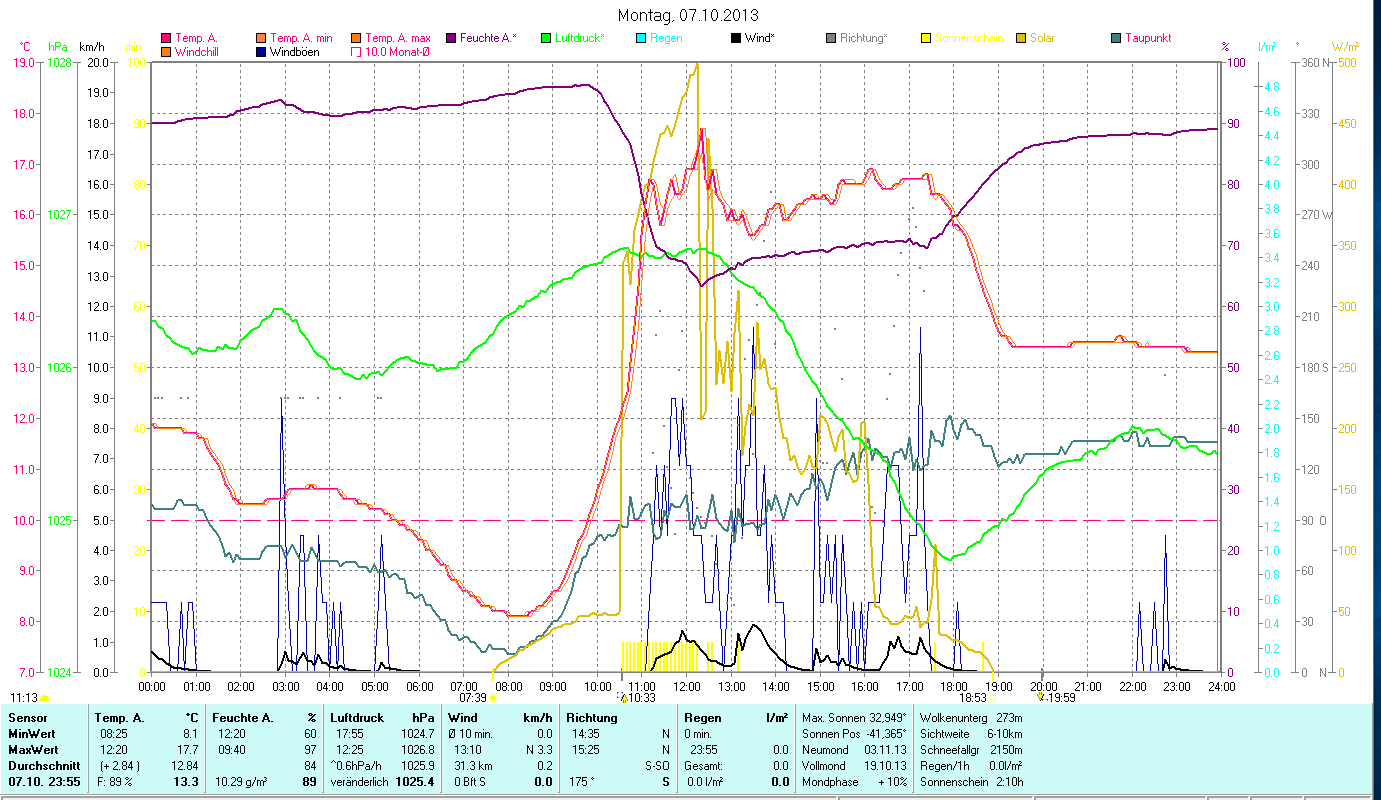Click the Neumond 03.11.13 entry
Screen dimensions: 1381x800
coord(855,750)
